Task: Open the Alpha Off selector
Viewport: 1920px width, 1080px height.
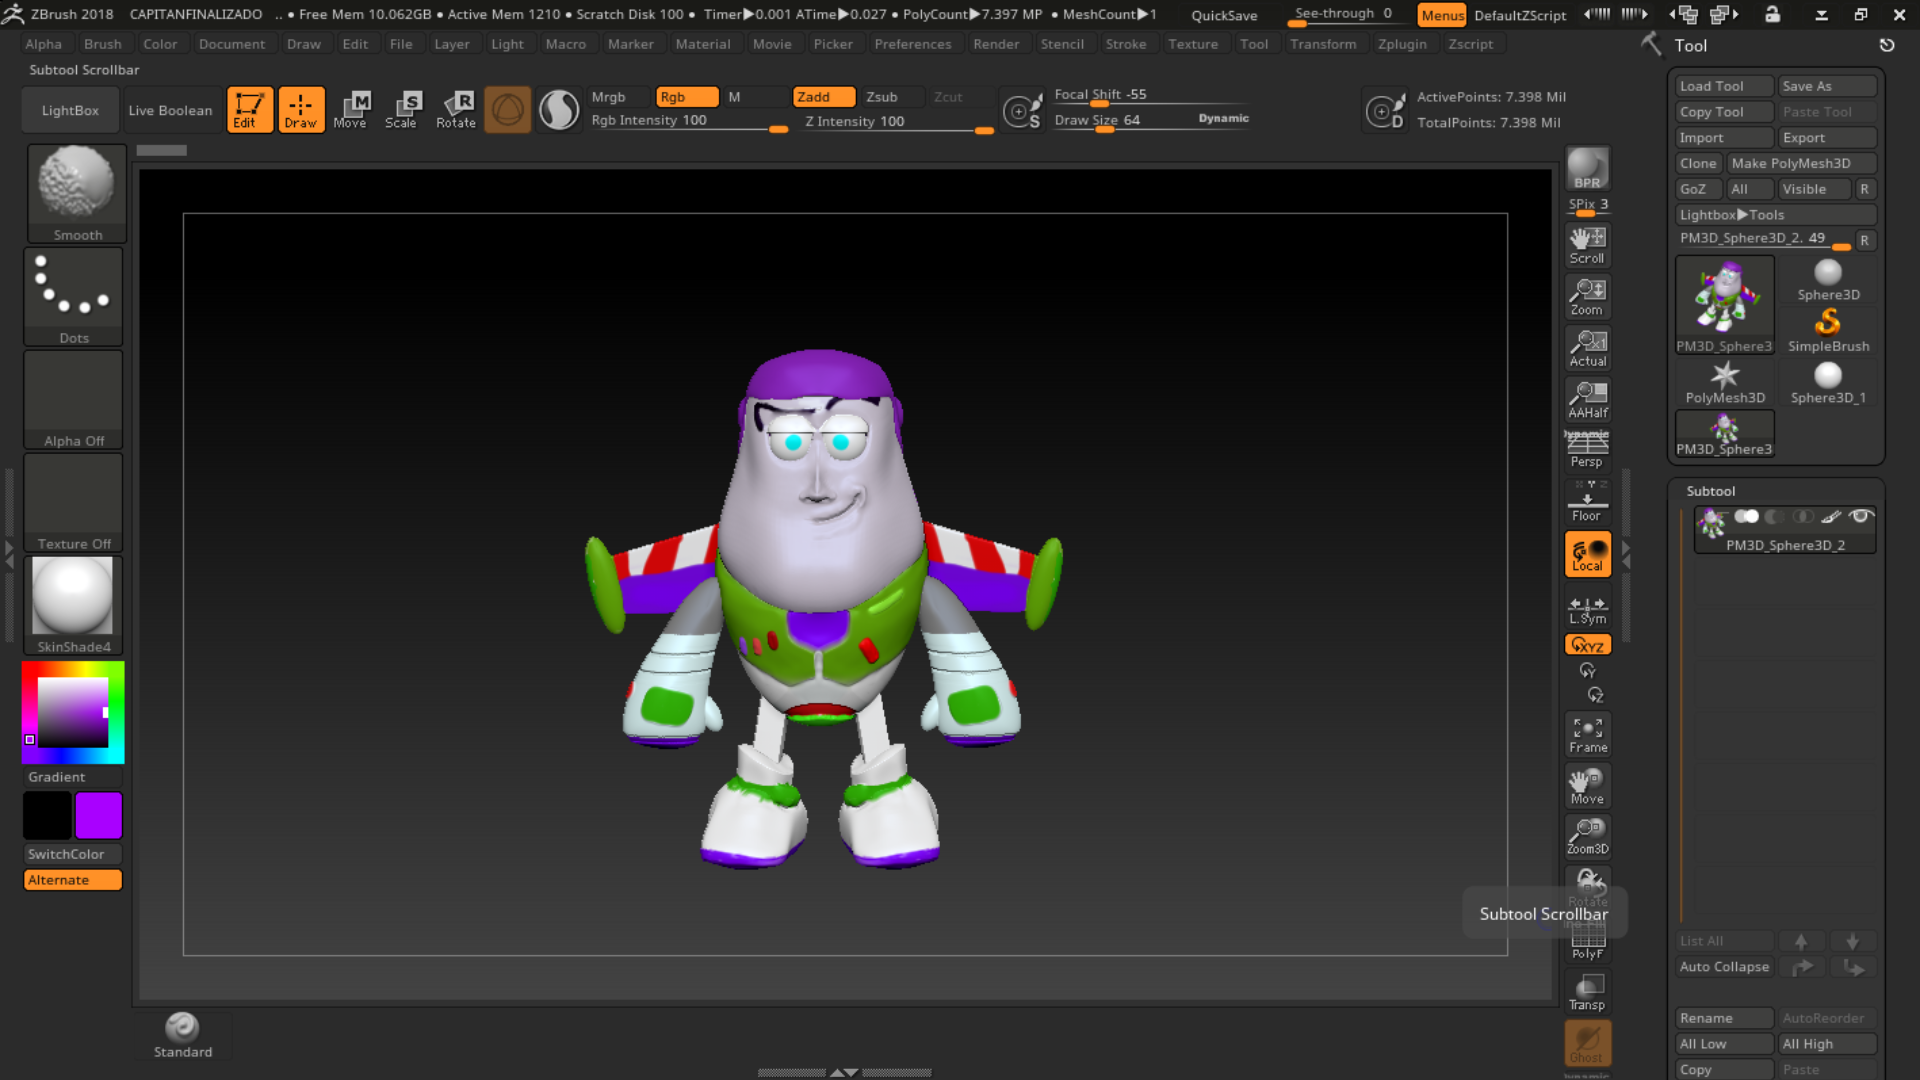Action: (x=74, y=399)
